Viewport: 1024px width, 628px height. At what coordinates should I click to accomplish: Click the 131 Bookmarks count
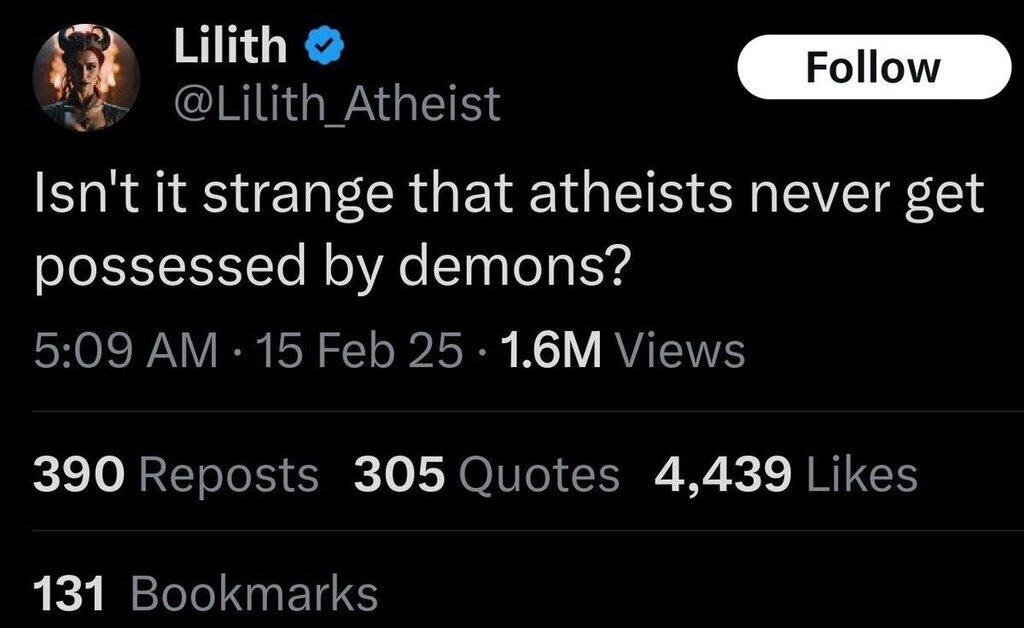pos(206,593)
